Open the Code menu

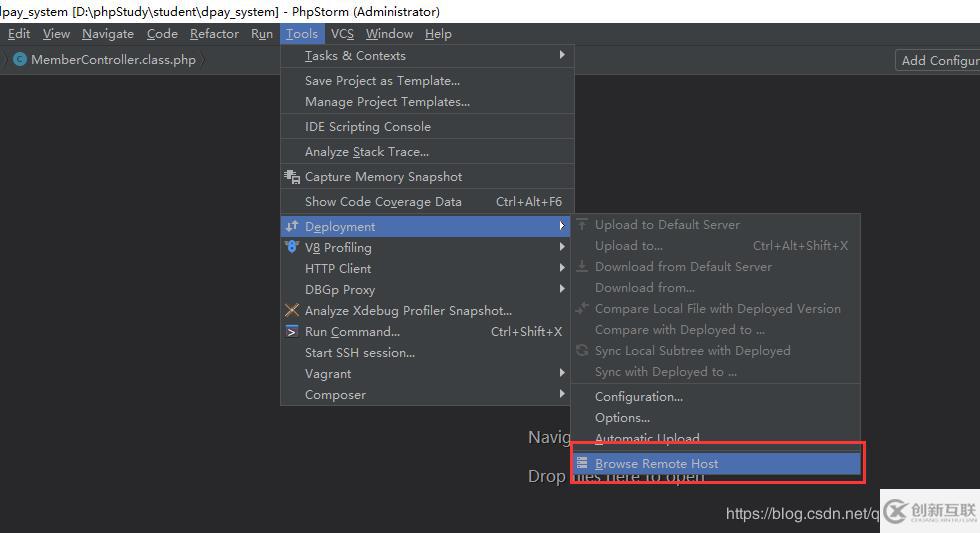click(x=162, y=34)
